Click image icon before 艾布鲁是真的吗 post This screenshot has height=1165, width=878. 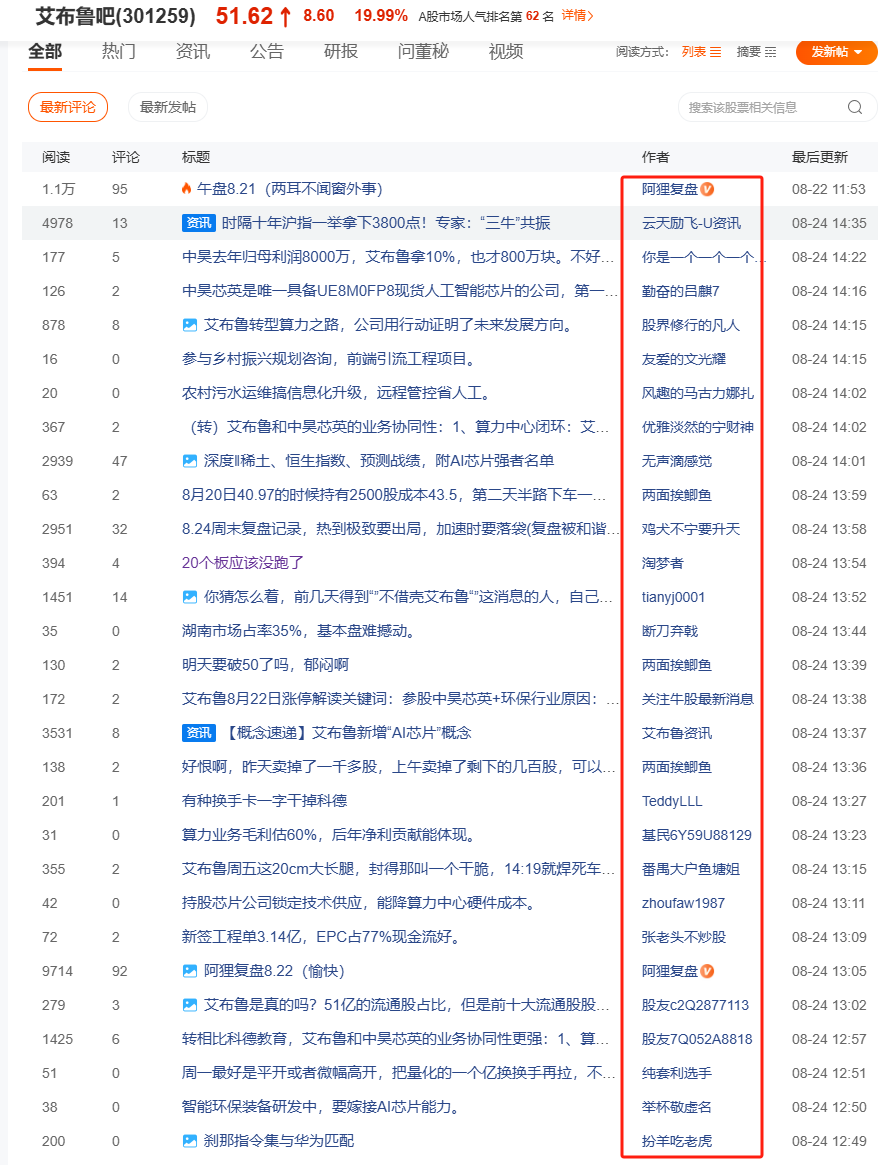pos(190,1005)
